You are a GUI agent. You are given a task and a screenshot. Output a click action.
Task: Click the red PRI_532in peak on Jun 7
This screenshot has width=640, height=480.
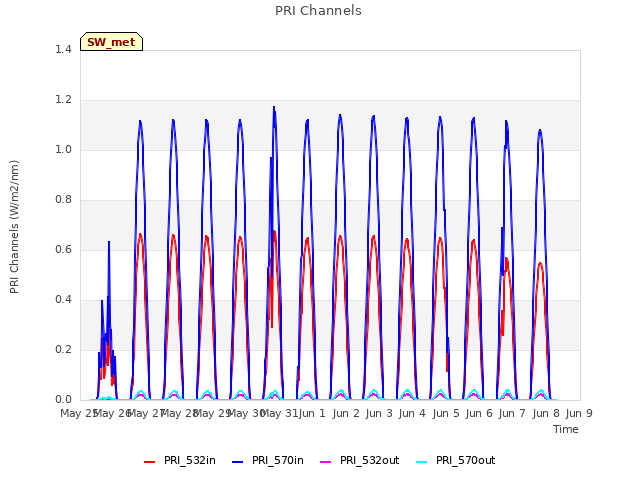pyautogui.click(x=506, y=258)
